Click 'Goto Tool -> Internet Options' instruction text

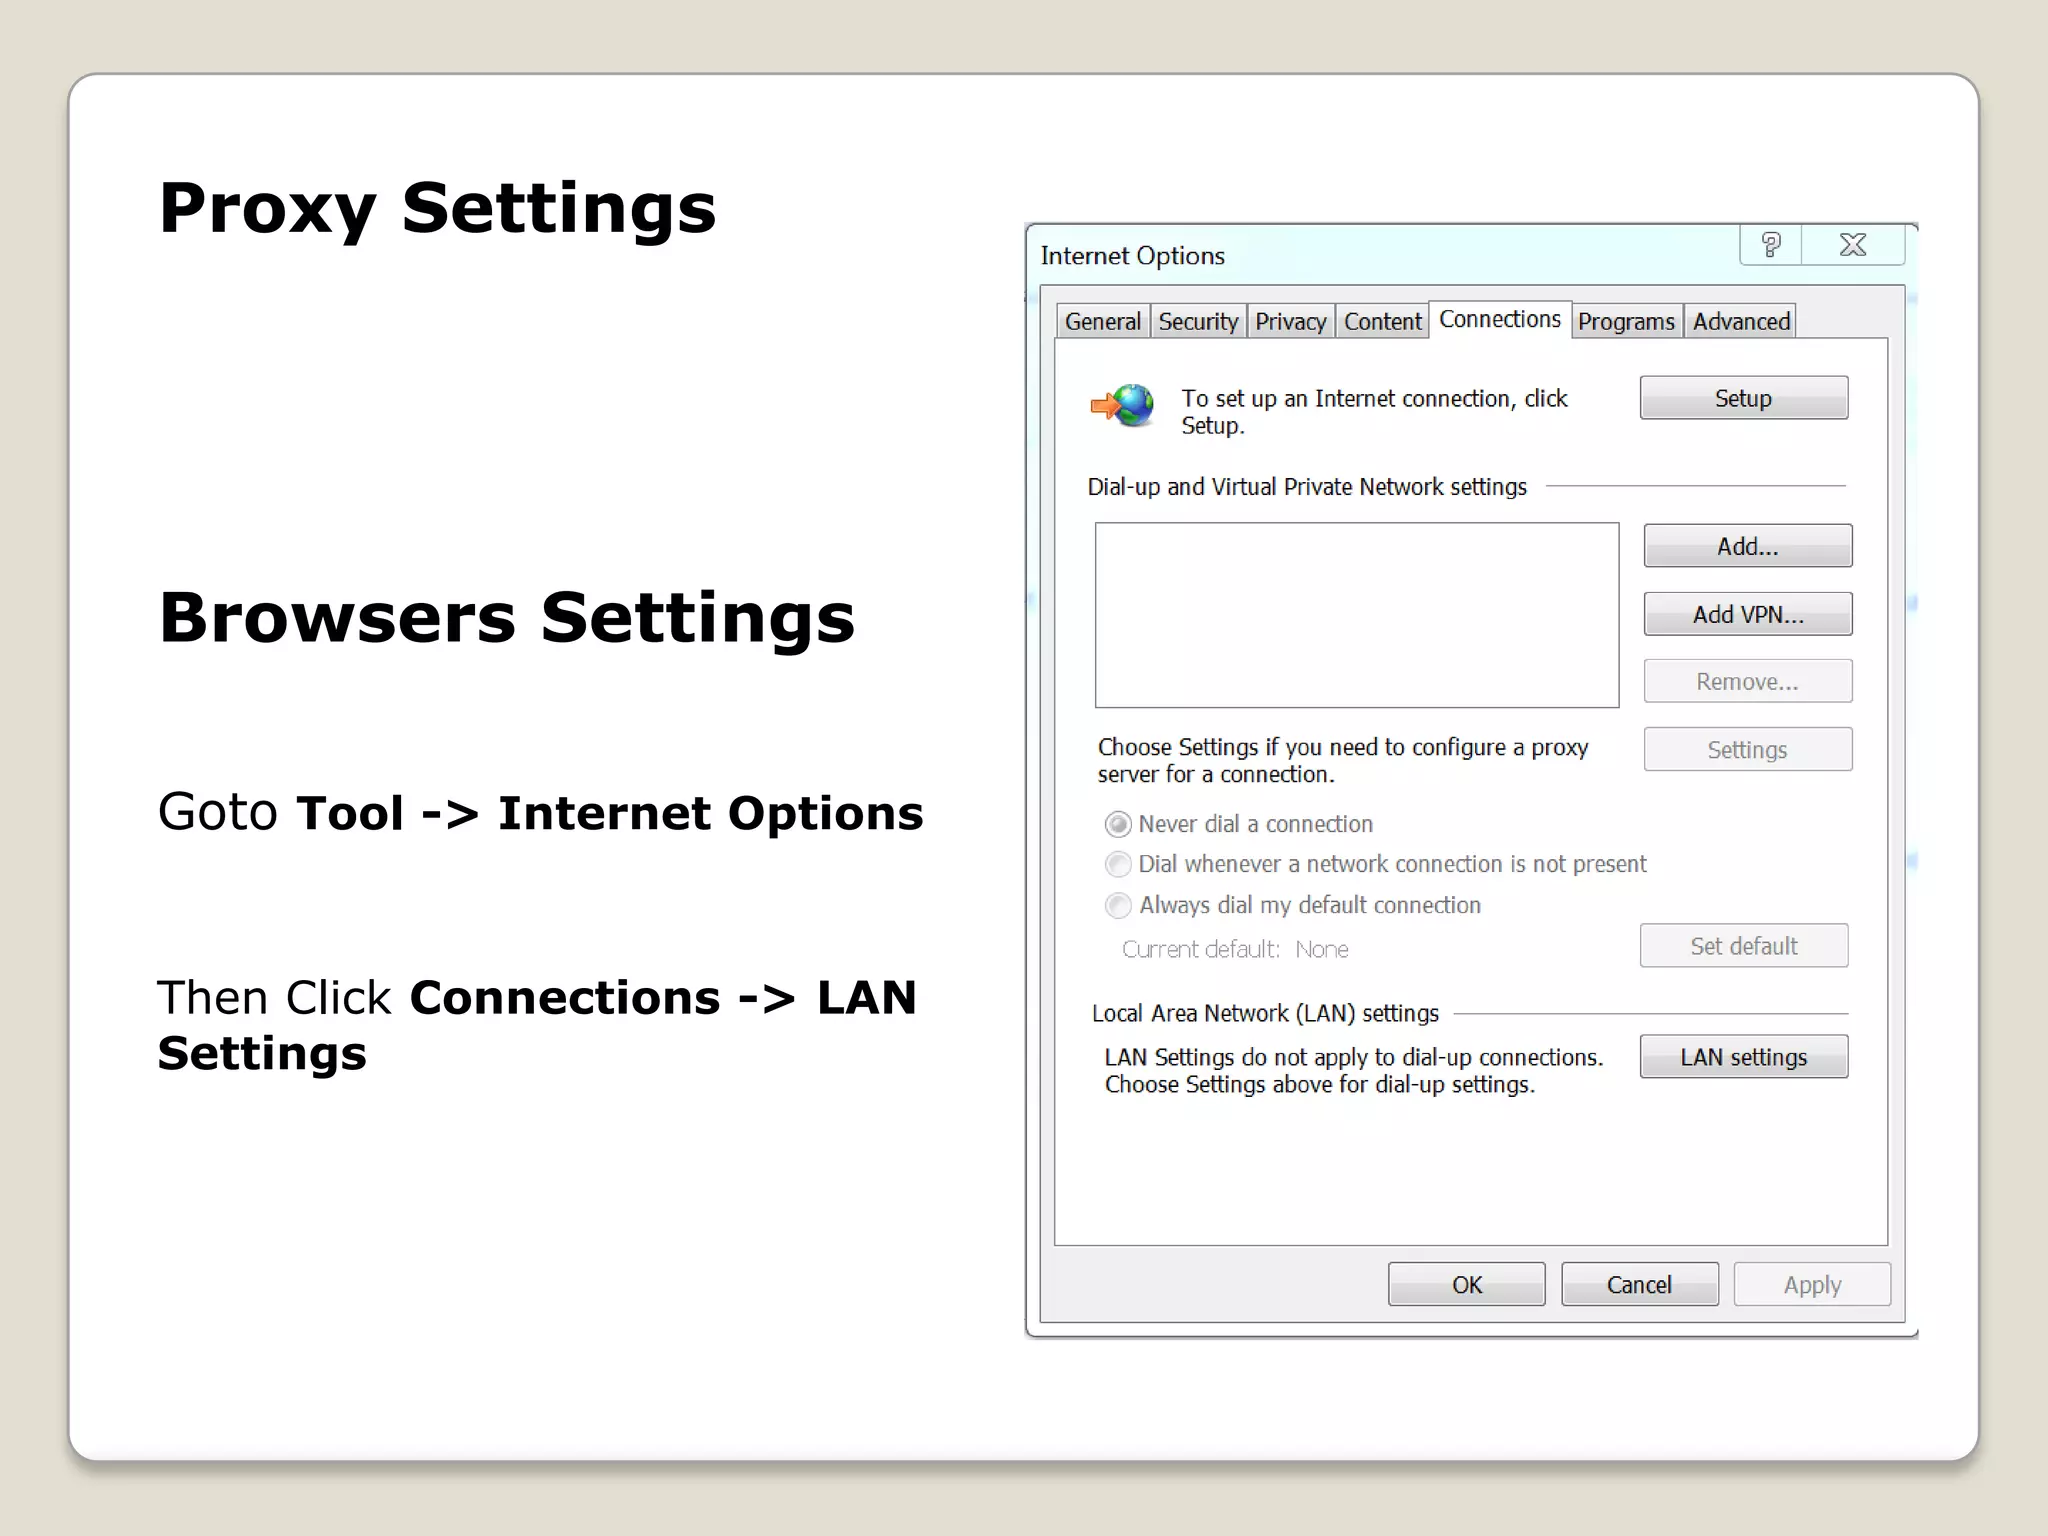click(x=540, y=812)
